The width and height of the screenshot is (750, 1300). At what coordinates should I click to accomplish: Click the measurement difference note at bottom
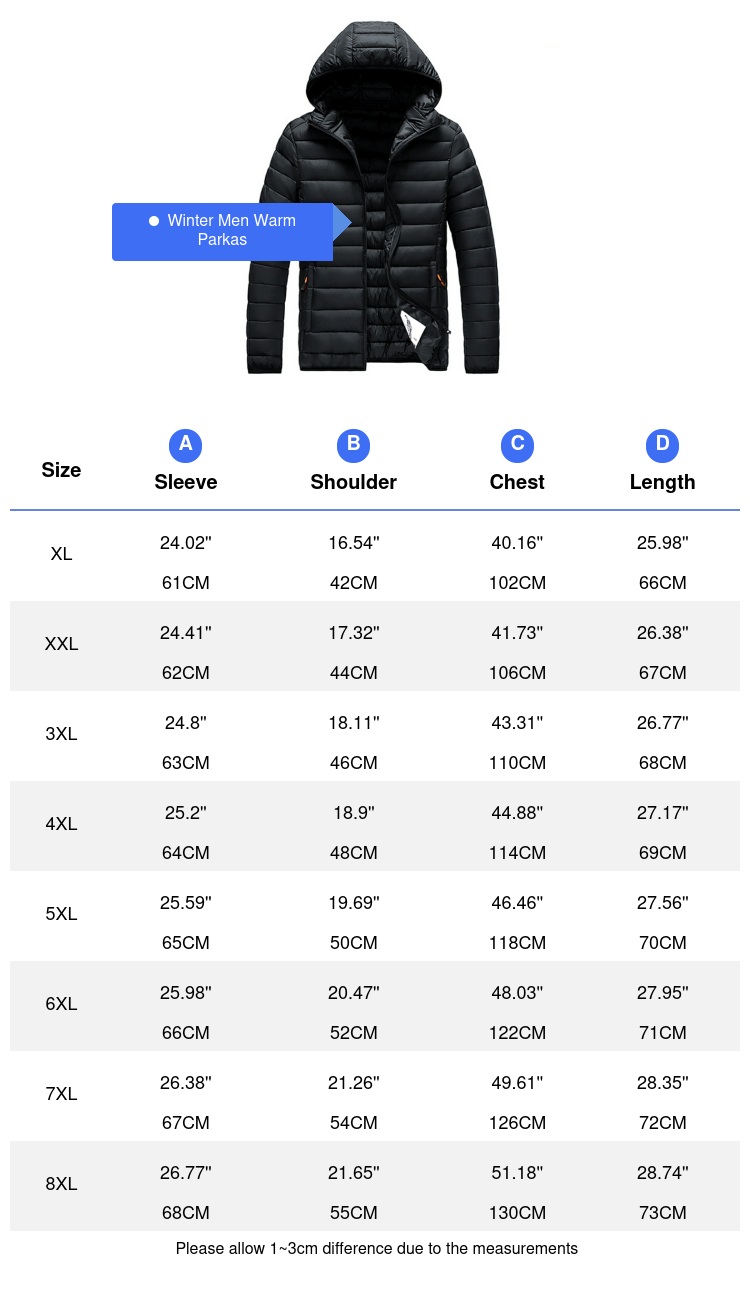coord(377,1248)
